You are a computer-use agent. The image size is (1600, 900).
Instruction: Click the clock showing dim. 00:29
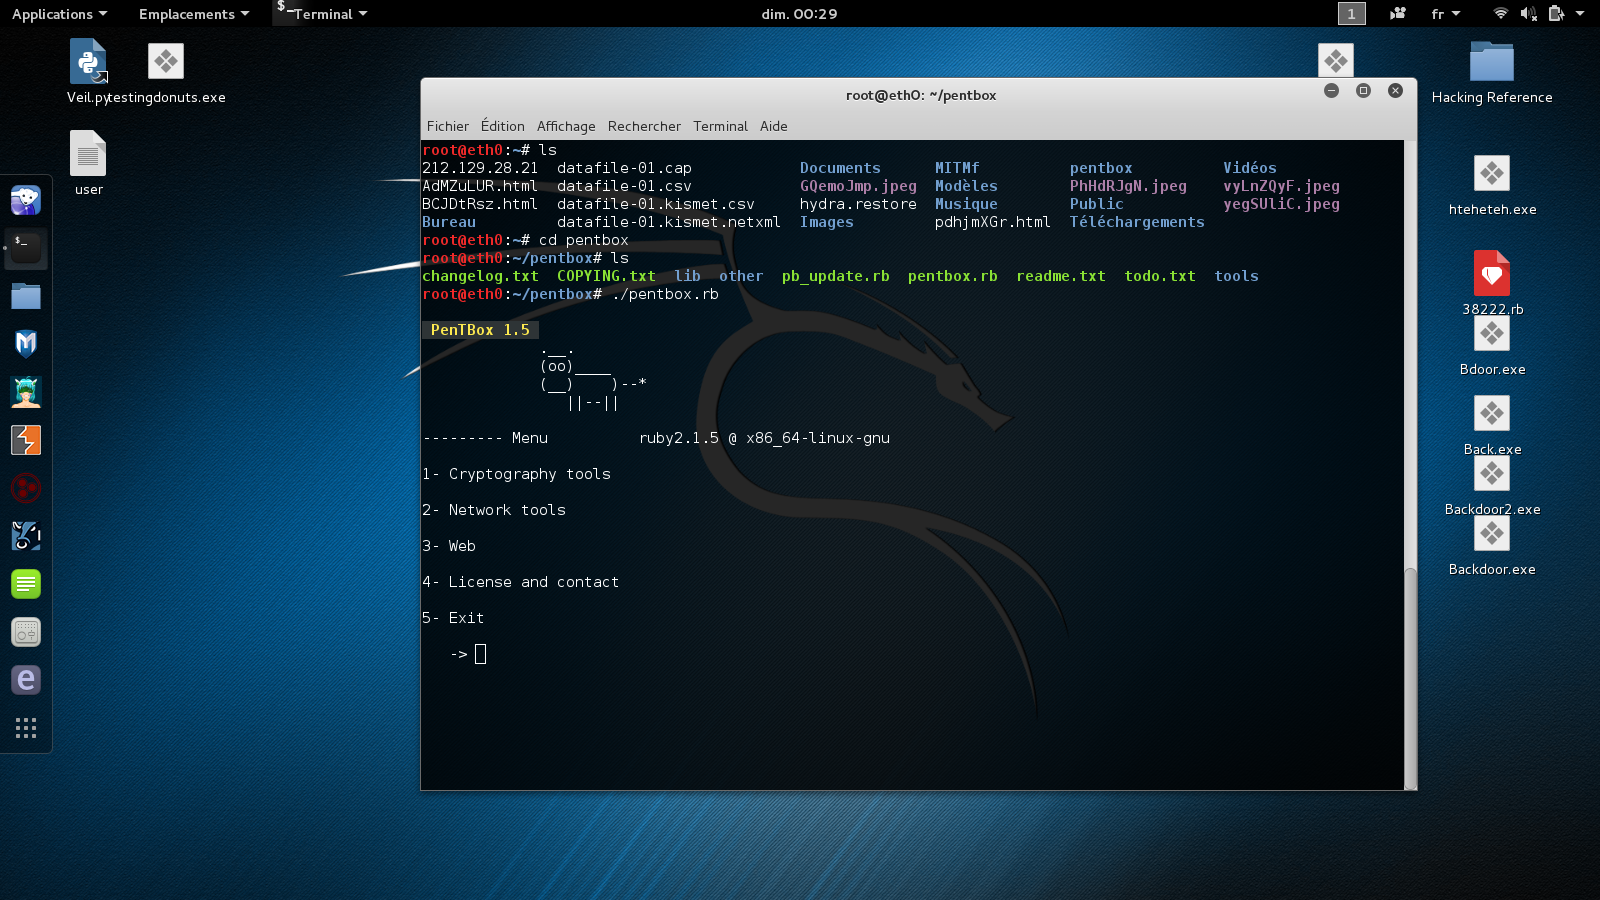point(799,14)
